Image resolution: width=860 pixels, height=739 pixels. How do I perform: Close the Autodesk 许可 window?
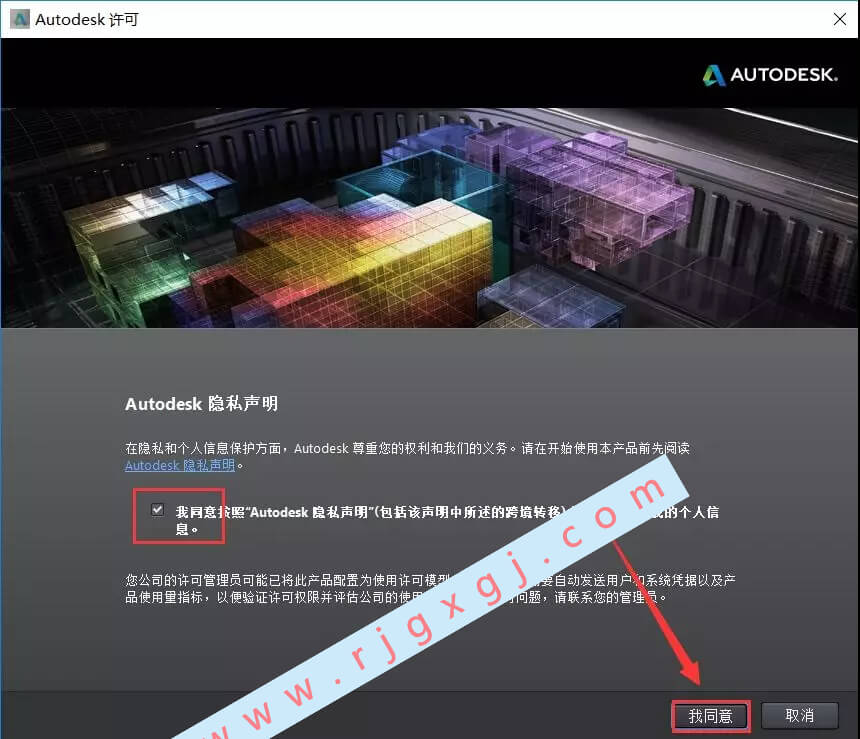point(839,19)
